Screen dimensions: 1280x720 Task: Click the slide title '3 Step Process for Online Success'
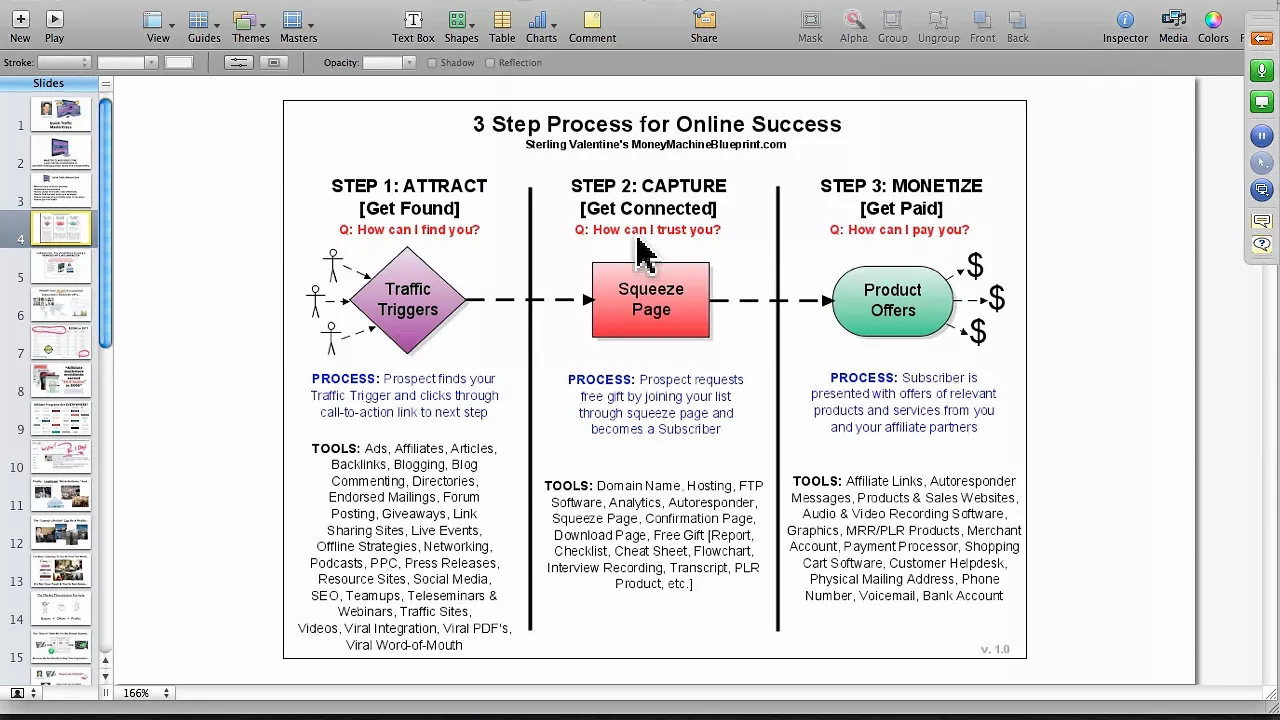657,124
